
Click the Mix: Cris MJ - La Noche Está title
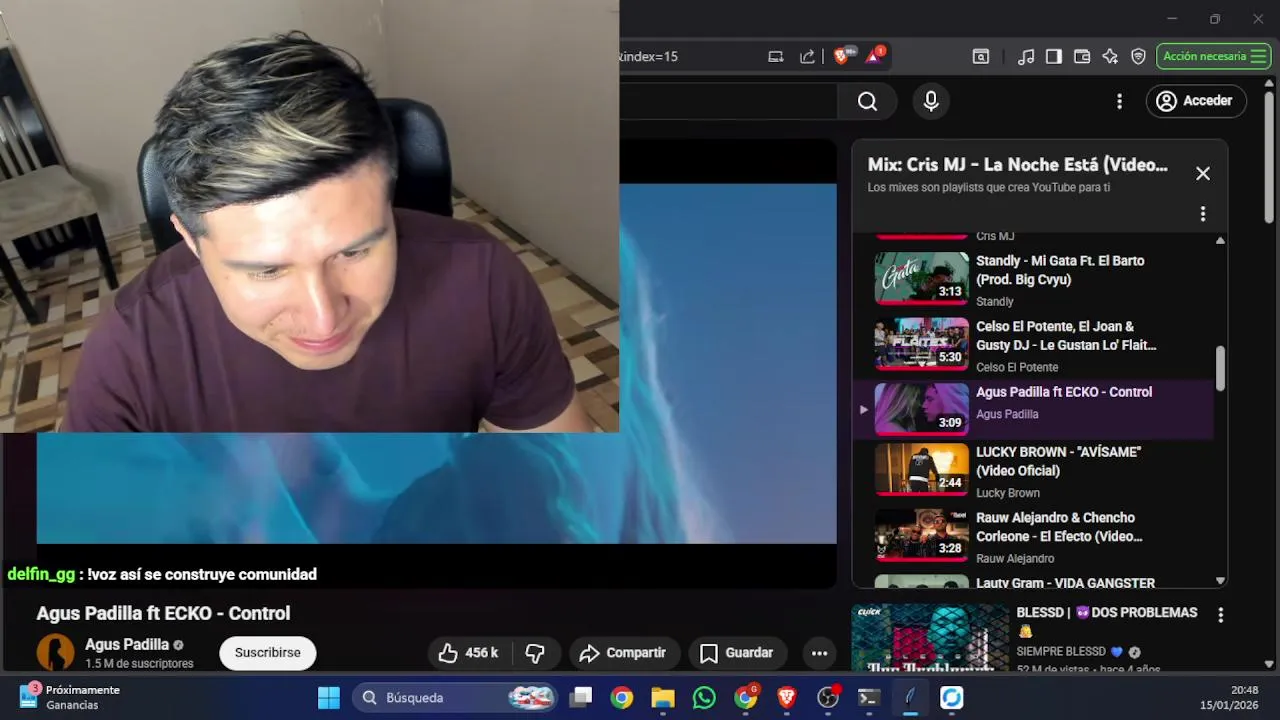click(1018, 165)
